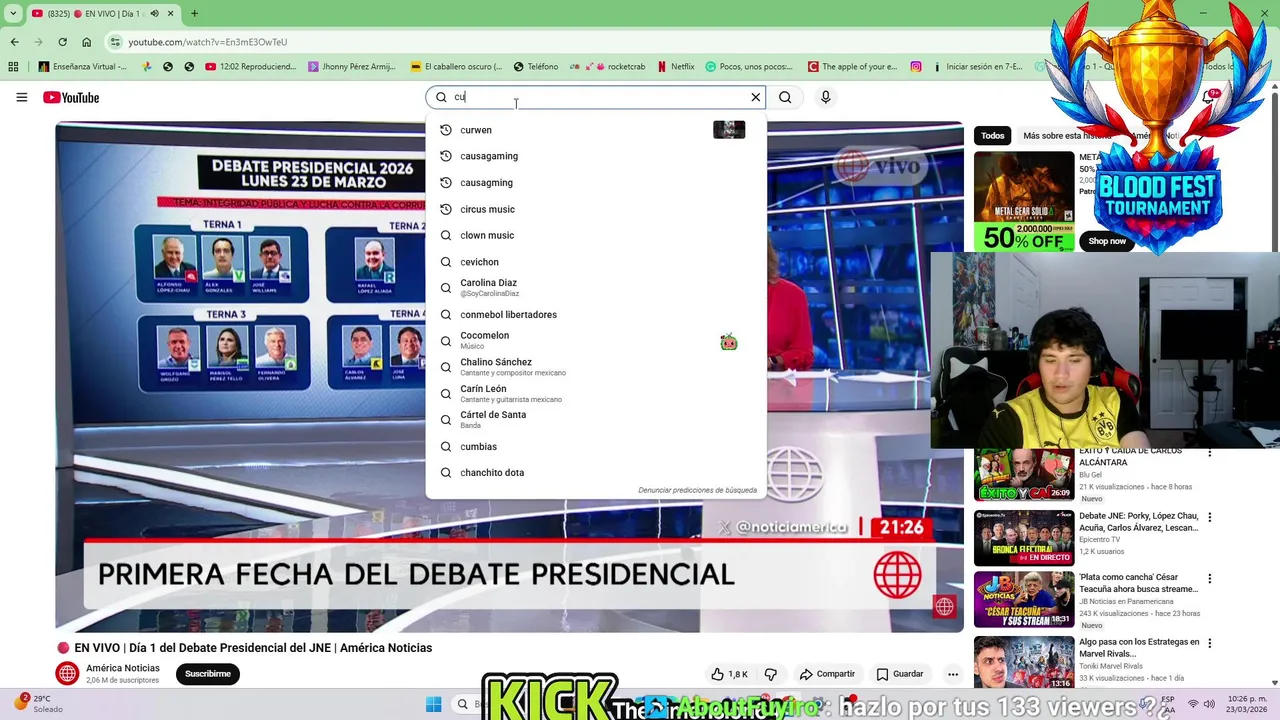Image resolution: width=1280 pixels, height=720 pixels.
Task: Open the apps grid in bookmarks bar
Action: [x=13, y=67]
